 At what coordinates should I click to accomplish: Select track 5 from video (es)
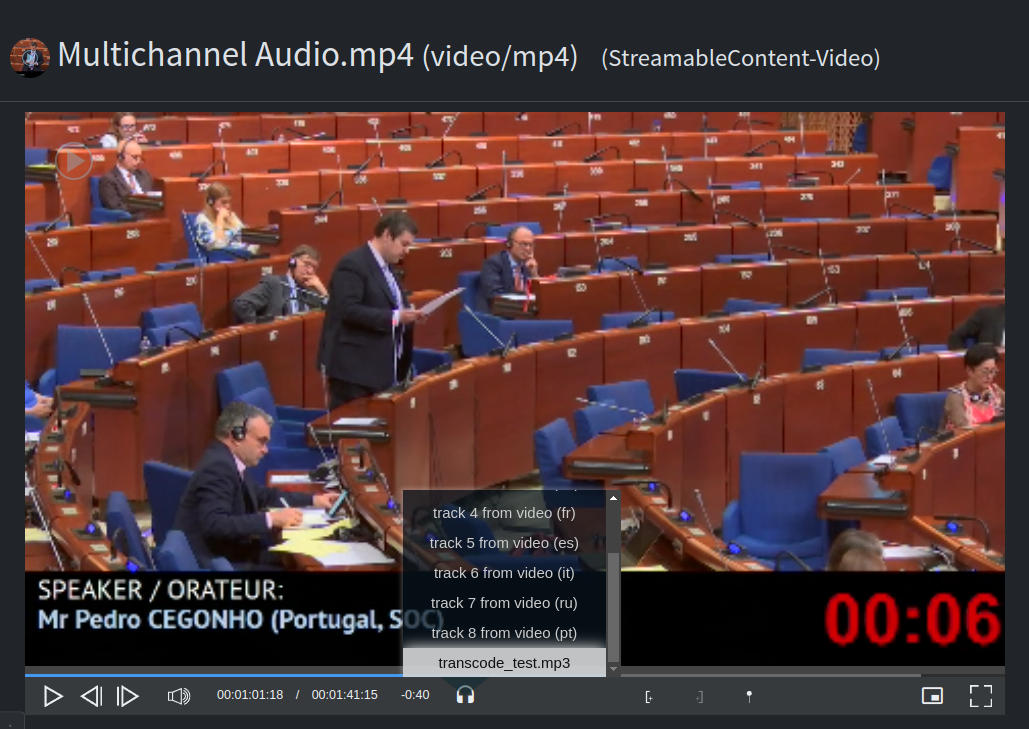point(504,543)
